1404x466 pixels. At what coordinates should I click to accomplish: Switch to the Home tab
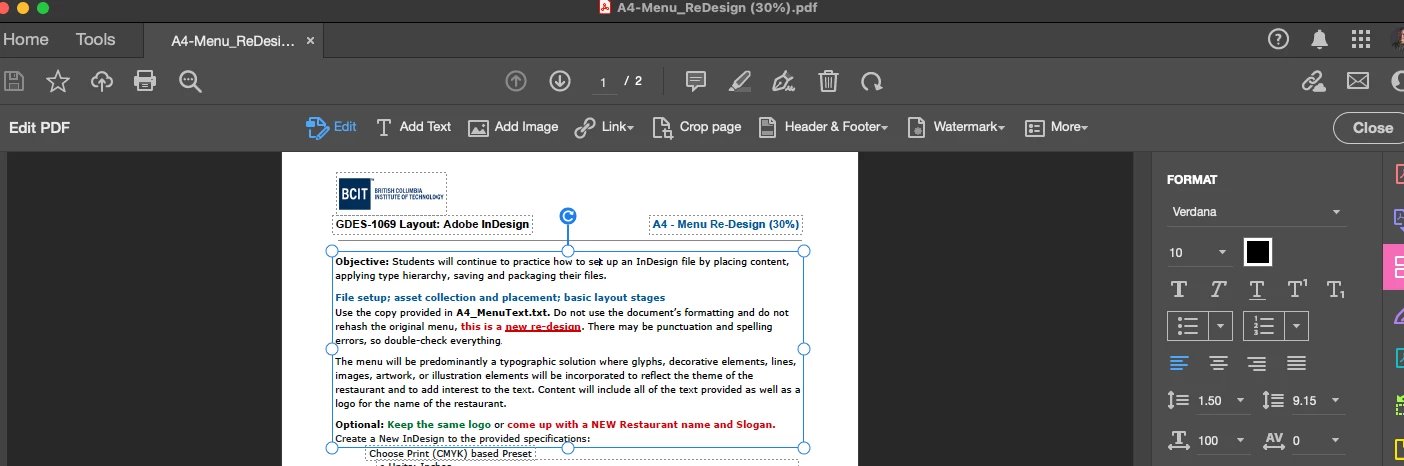(x=26, y=39)
